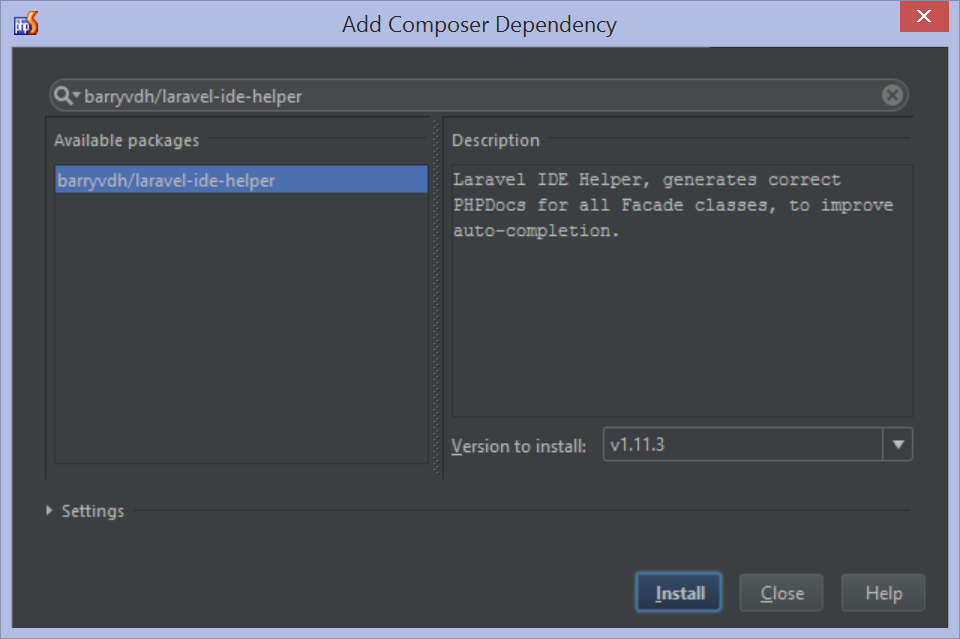960x639 pixels.
Task: Expand the Settings section triangle
Action: [50, 511]
